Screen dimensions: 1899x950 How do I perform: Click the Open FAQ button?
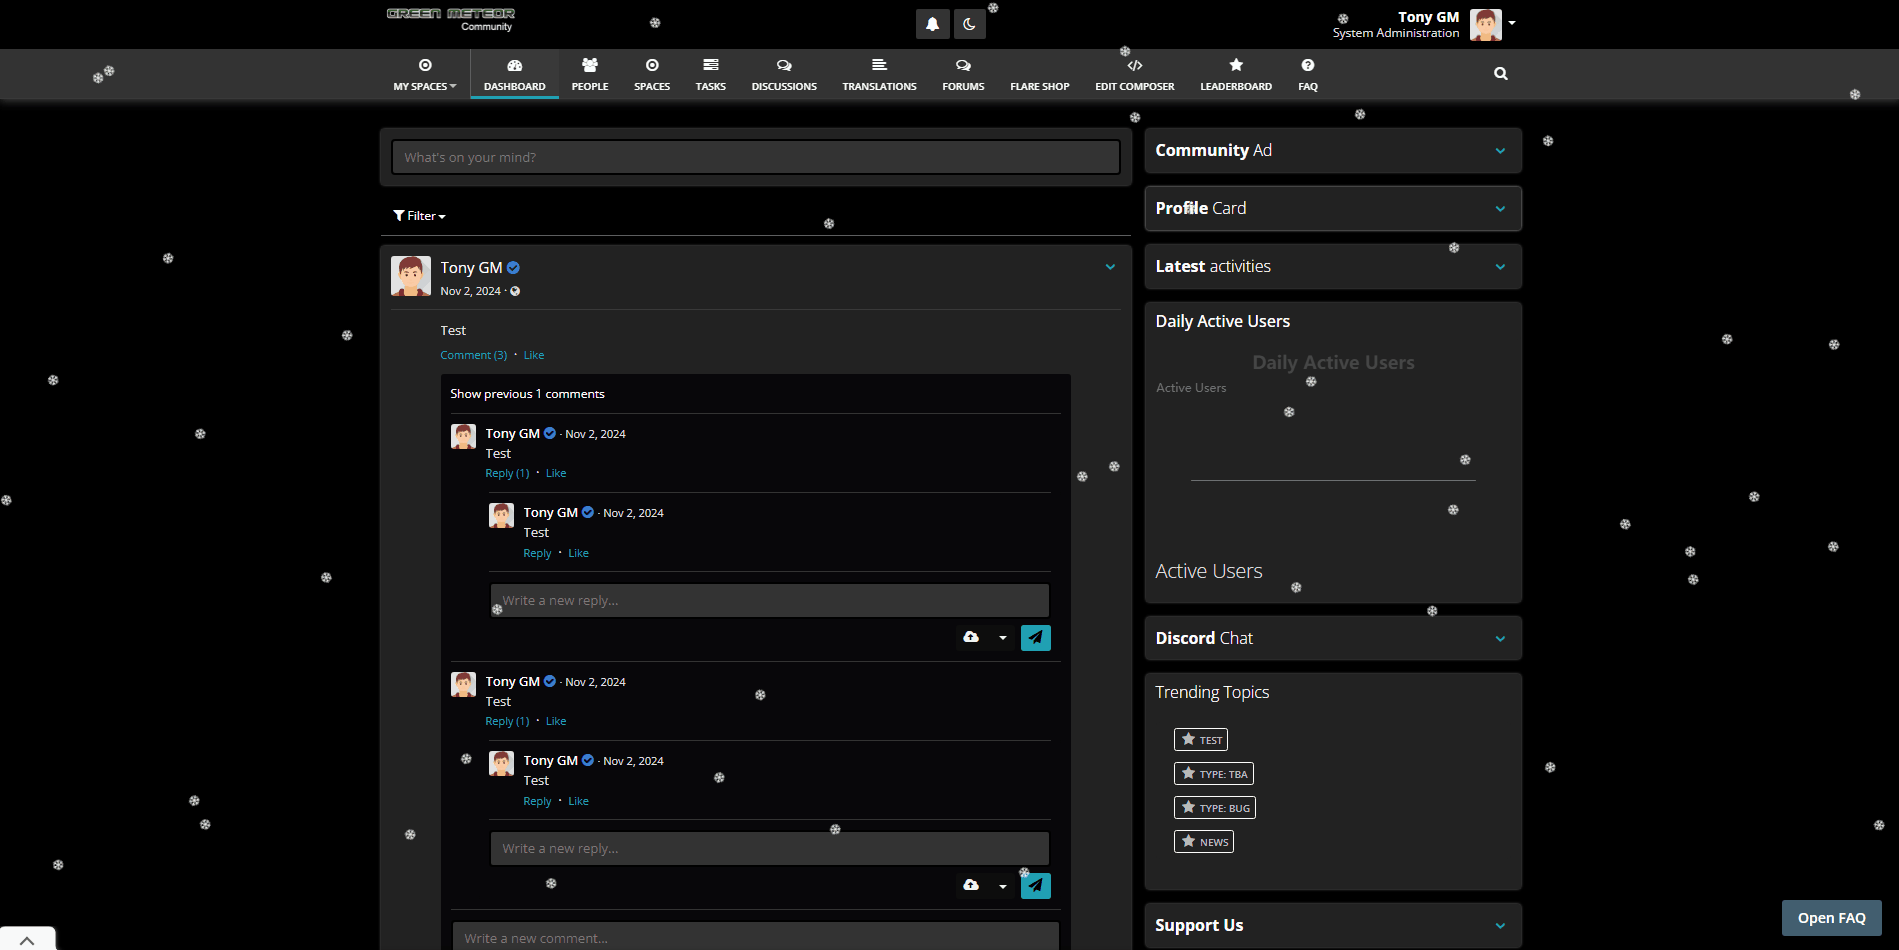(1831, 918)
